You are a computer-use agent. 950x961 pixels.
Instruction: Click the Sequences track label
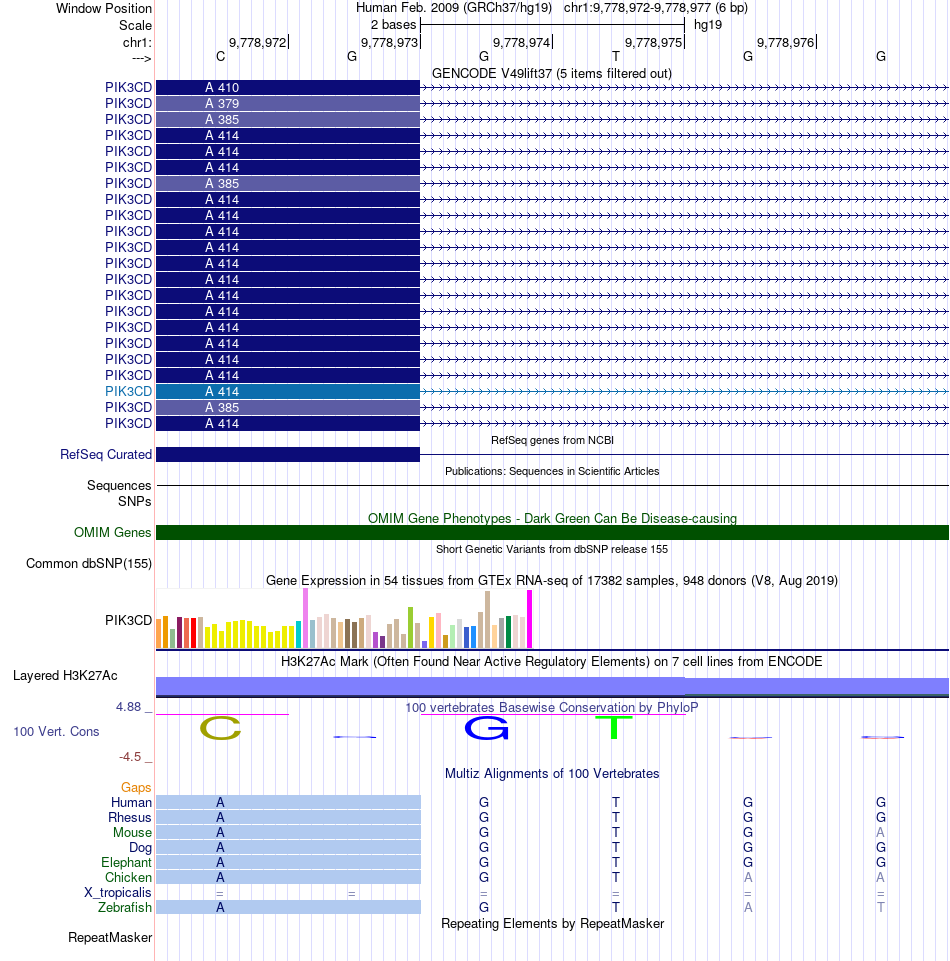tap(119, 485)
